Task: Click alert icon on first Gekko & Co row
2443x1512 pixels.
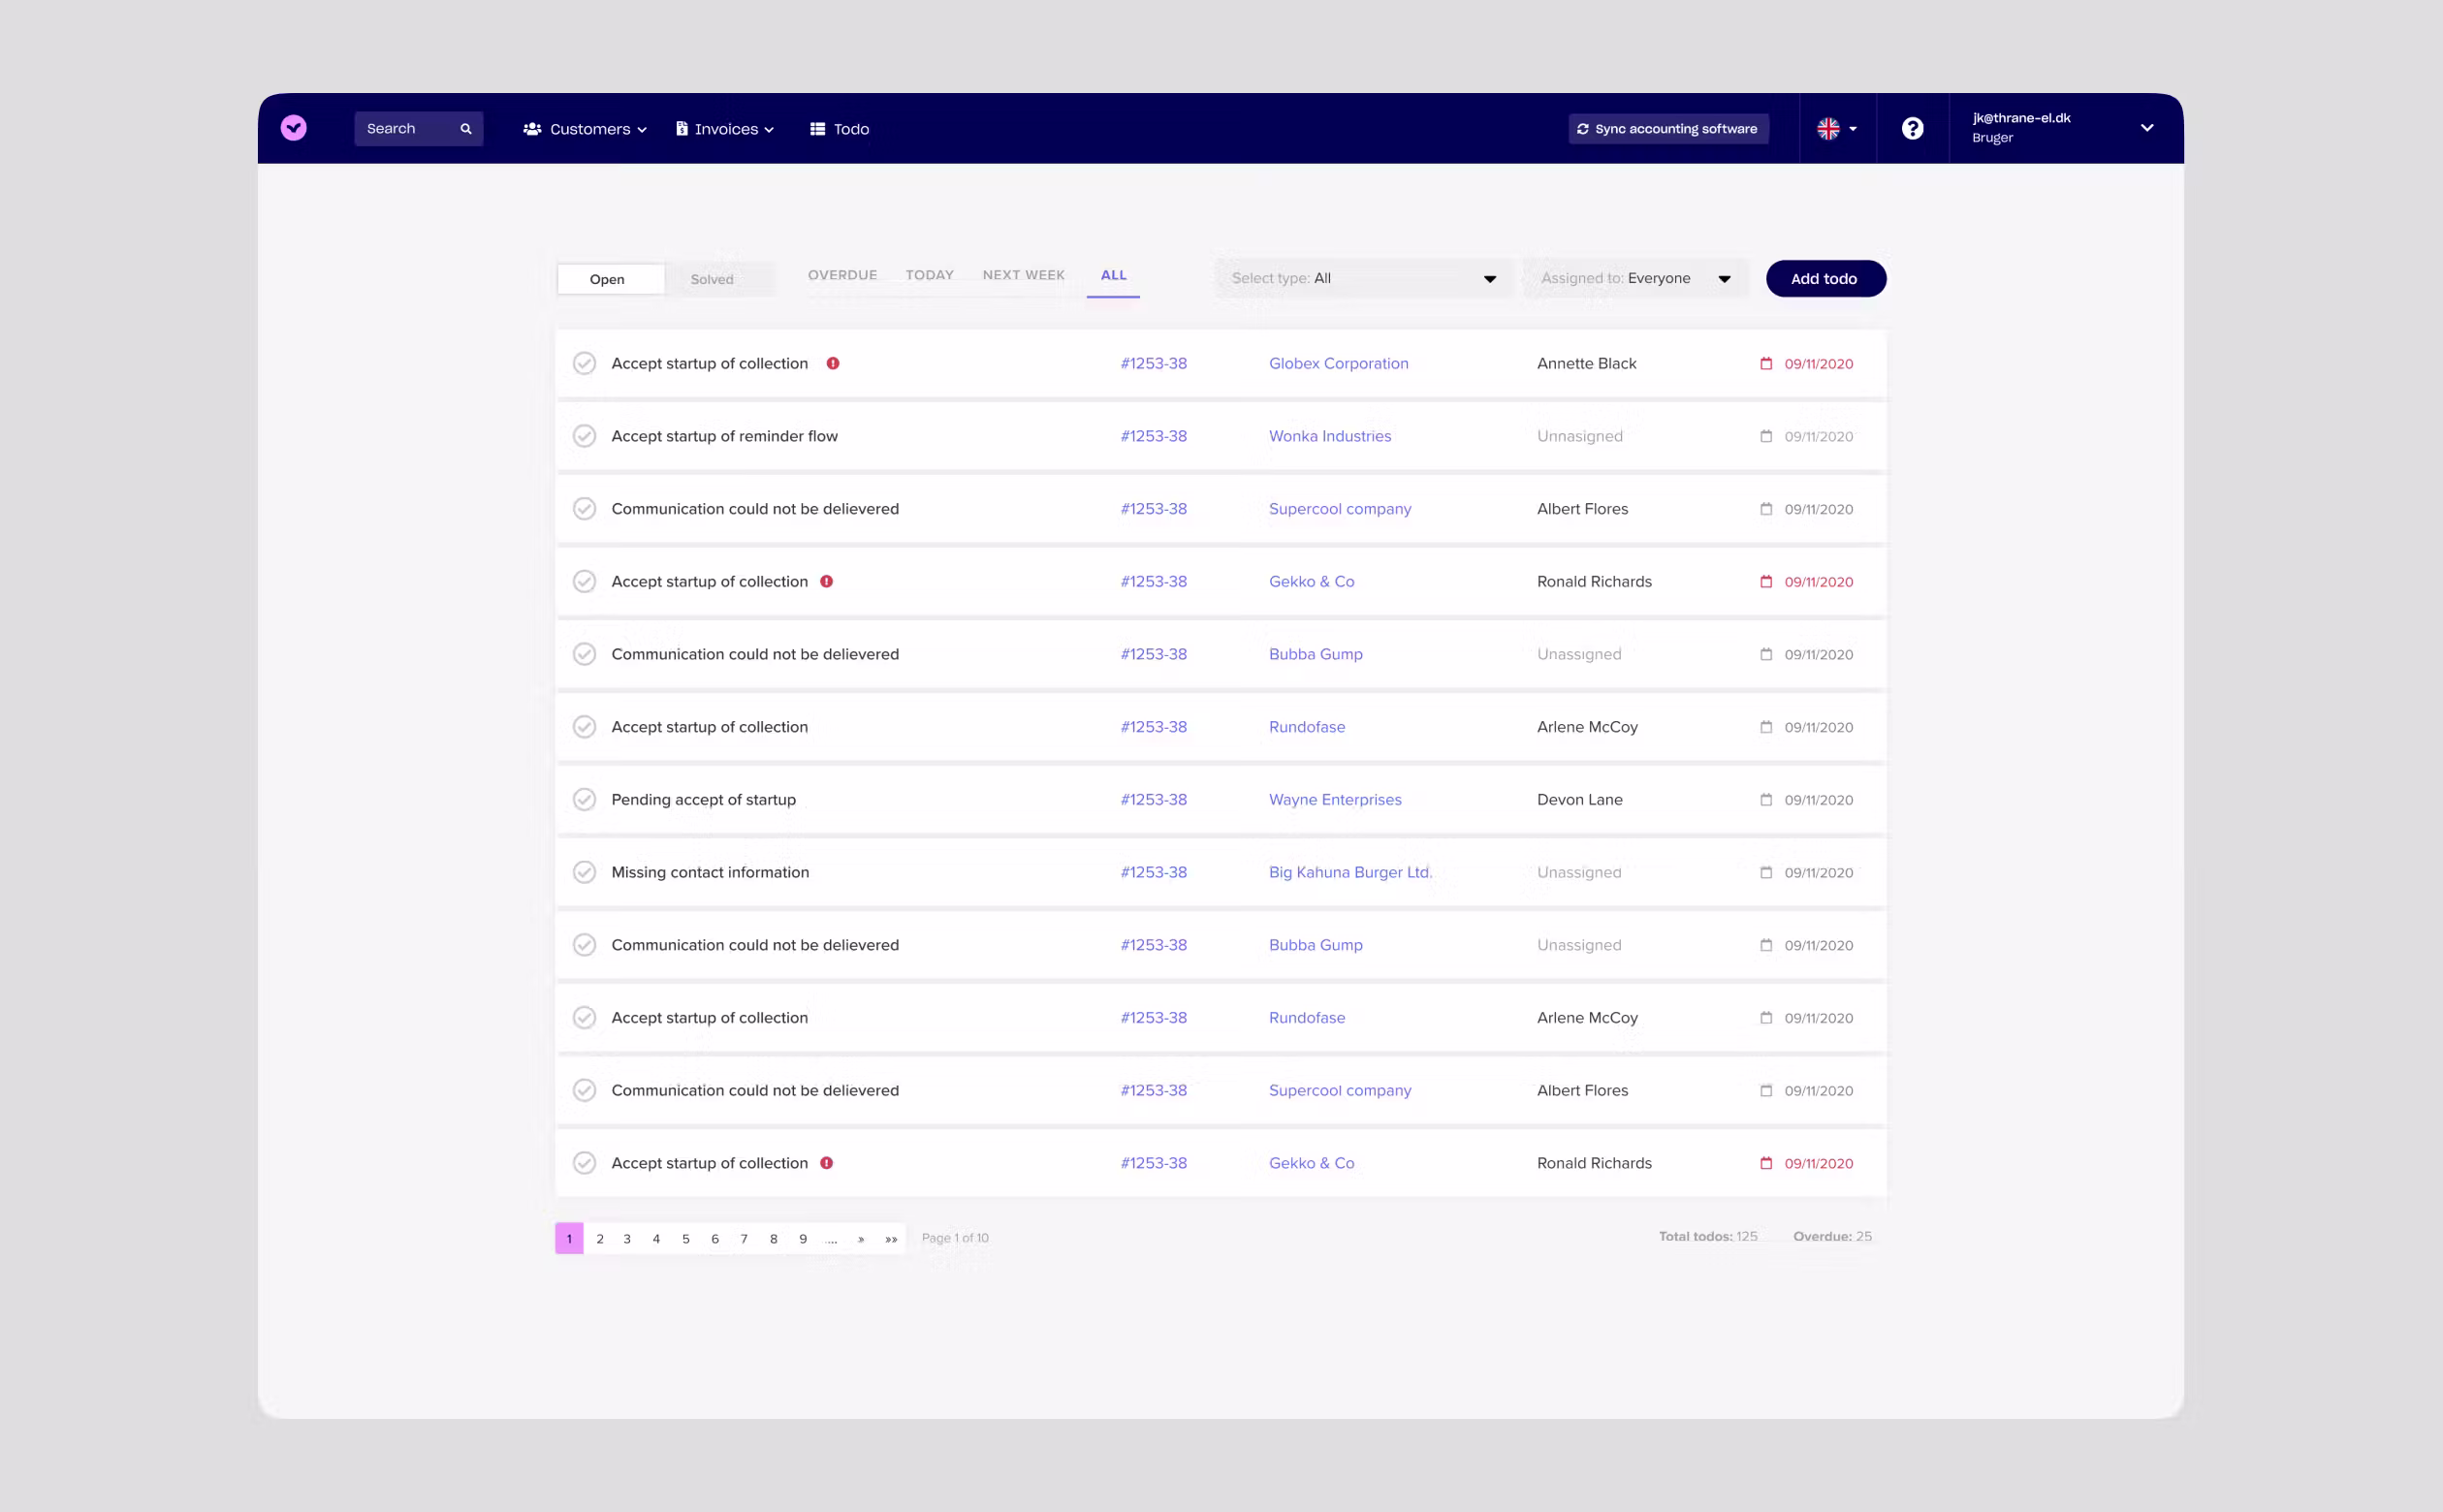Action: [826, 582]
